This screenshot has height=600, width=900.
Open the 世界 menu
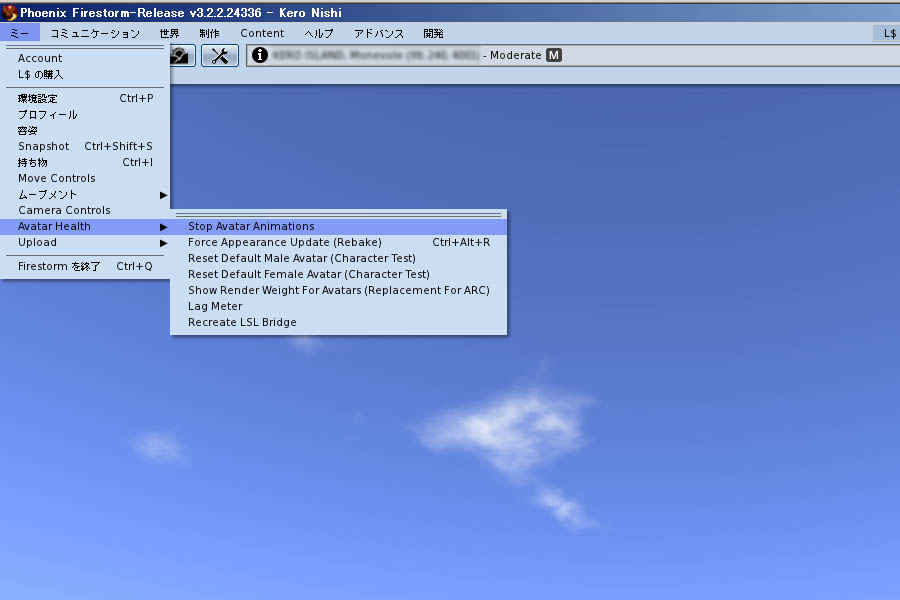tap(169, 33)
